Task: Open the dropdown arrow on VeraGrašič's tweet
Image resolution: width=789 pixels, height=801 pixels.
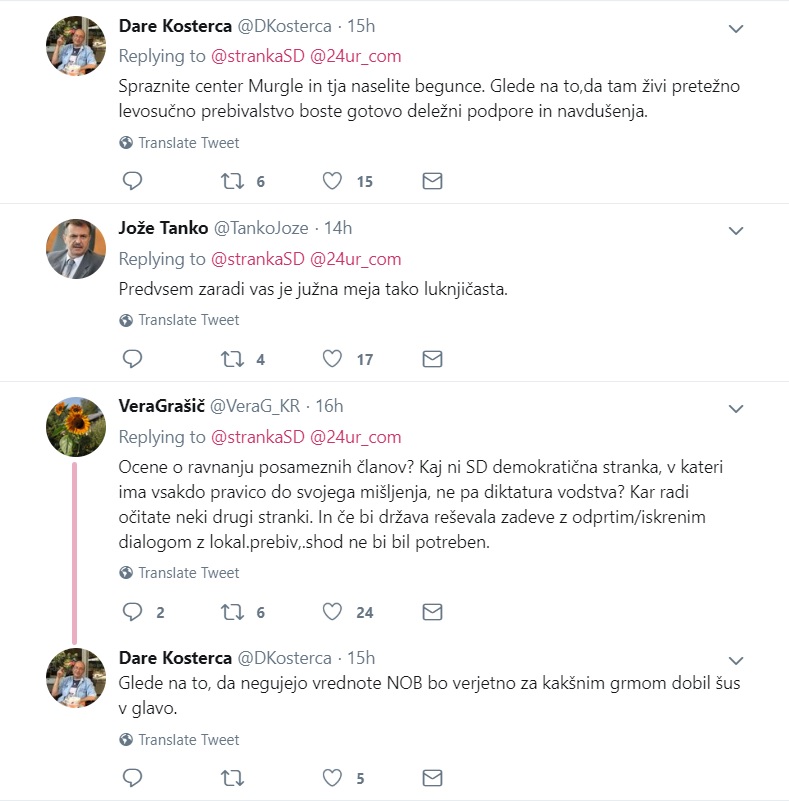Action: click(x=736, y=408)
